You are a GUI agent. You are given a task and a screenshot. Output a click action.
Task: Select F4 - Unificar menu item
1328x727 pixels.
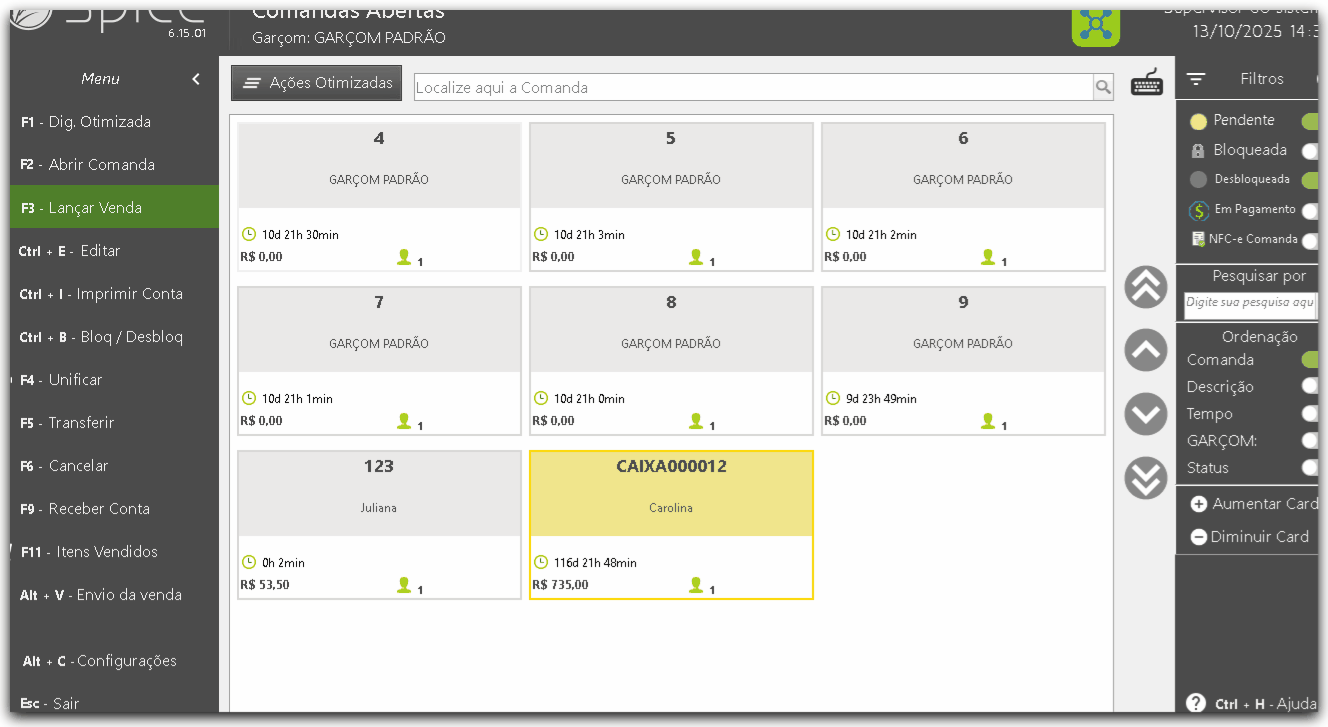pyautogui.click(x=114, y=380)
